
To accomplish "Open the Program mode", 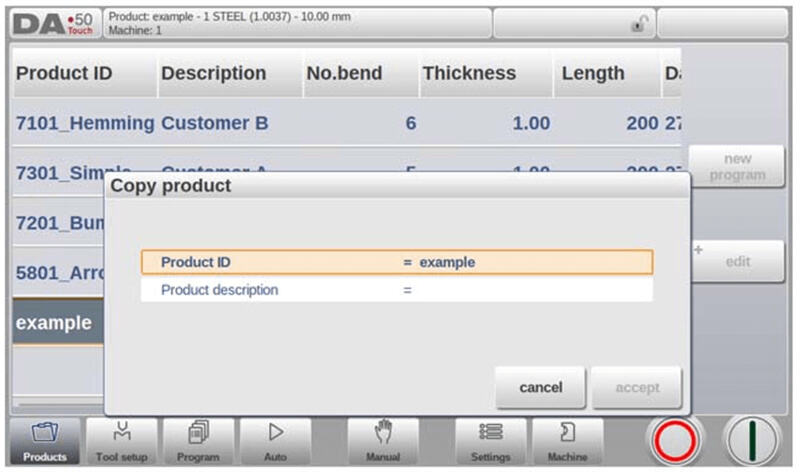I will tap(197, 441).
